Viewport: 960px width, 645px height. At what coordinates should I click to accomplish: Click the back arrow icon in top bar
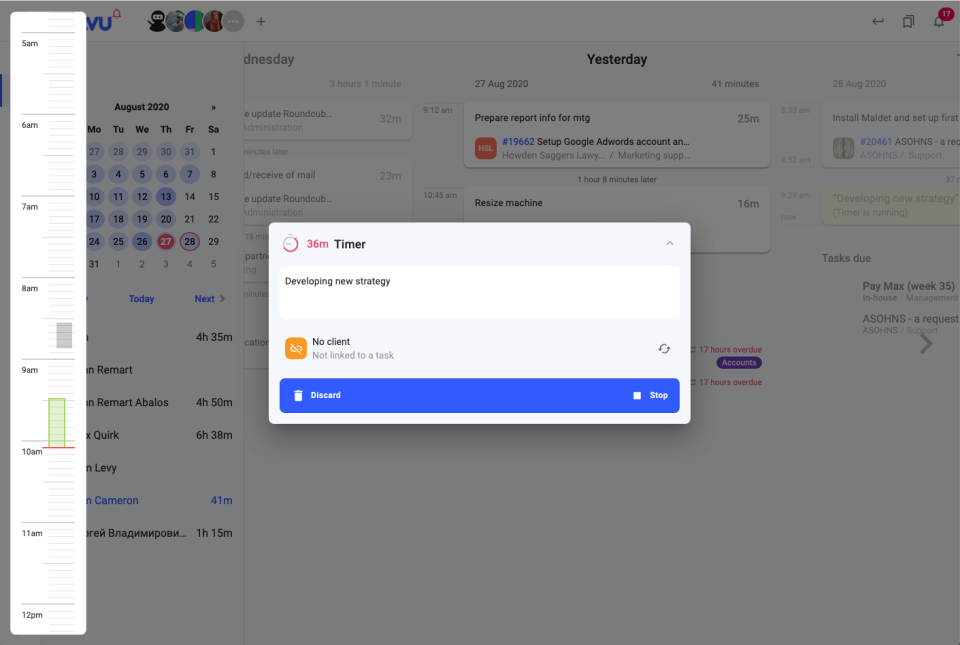point(878,21)
